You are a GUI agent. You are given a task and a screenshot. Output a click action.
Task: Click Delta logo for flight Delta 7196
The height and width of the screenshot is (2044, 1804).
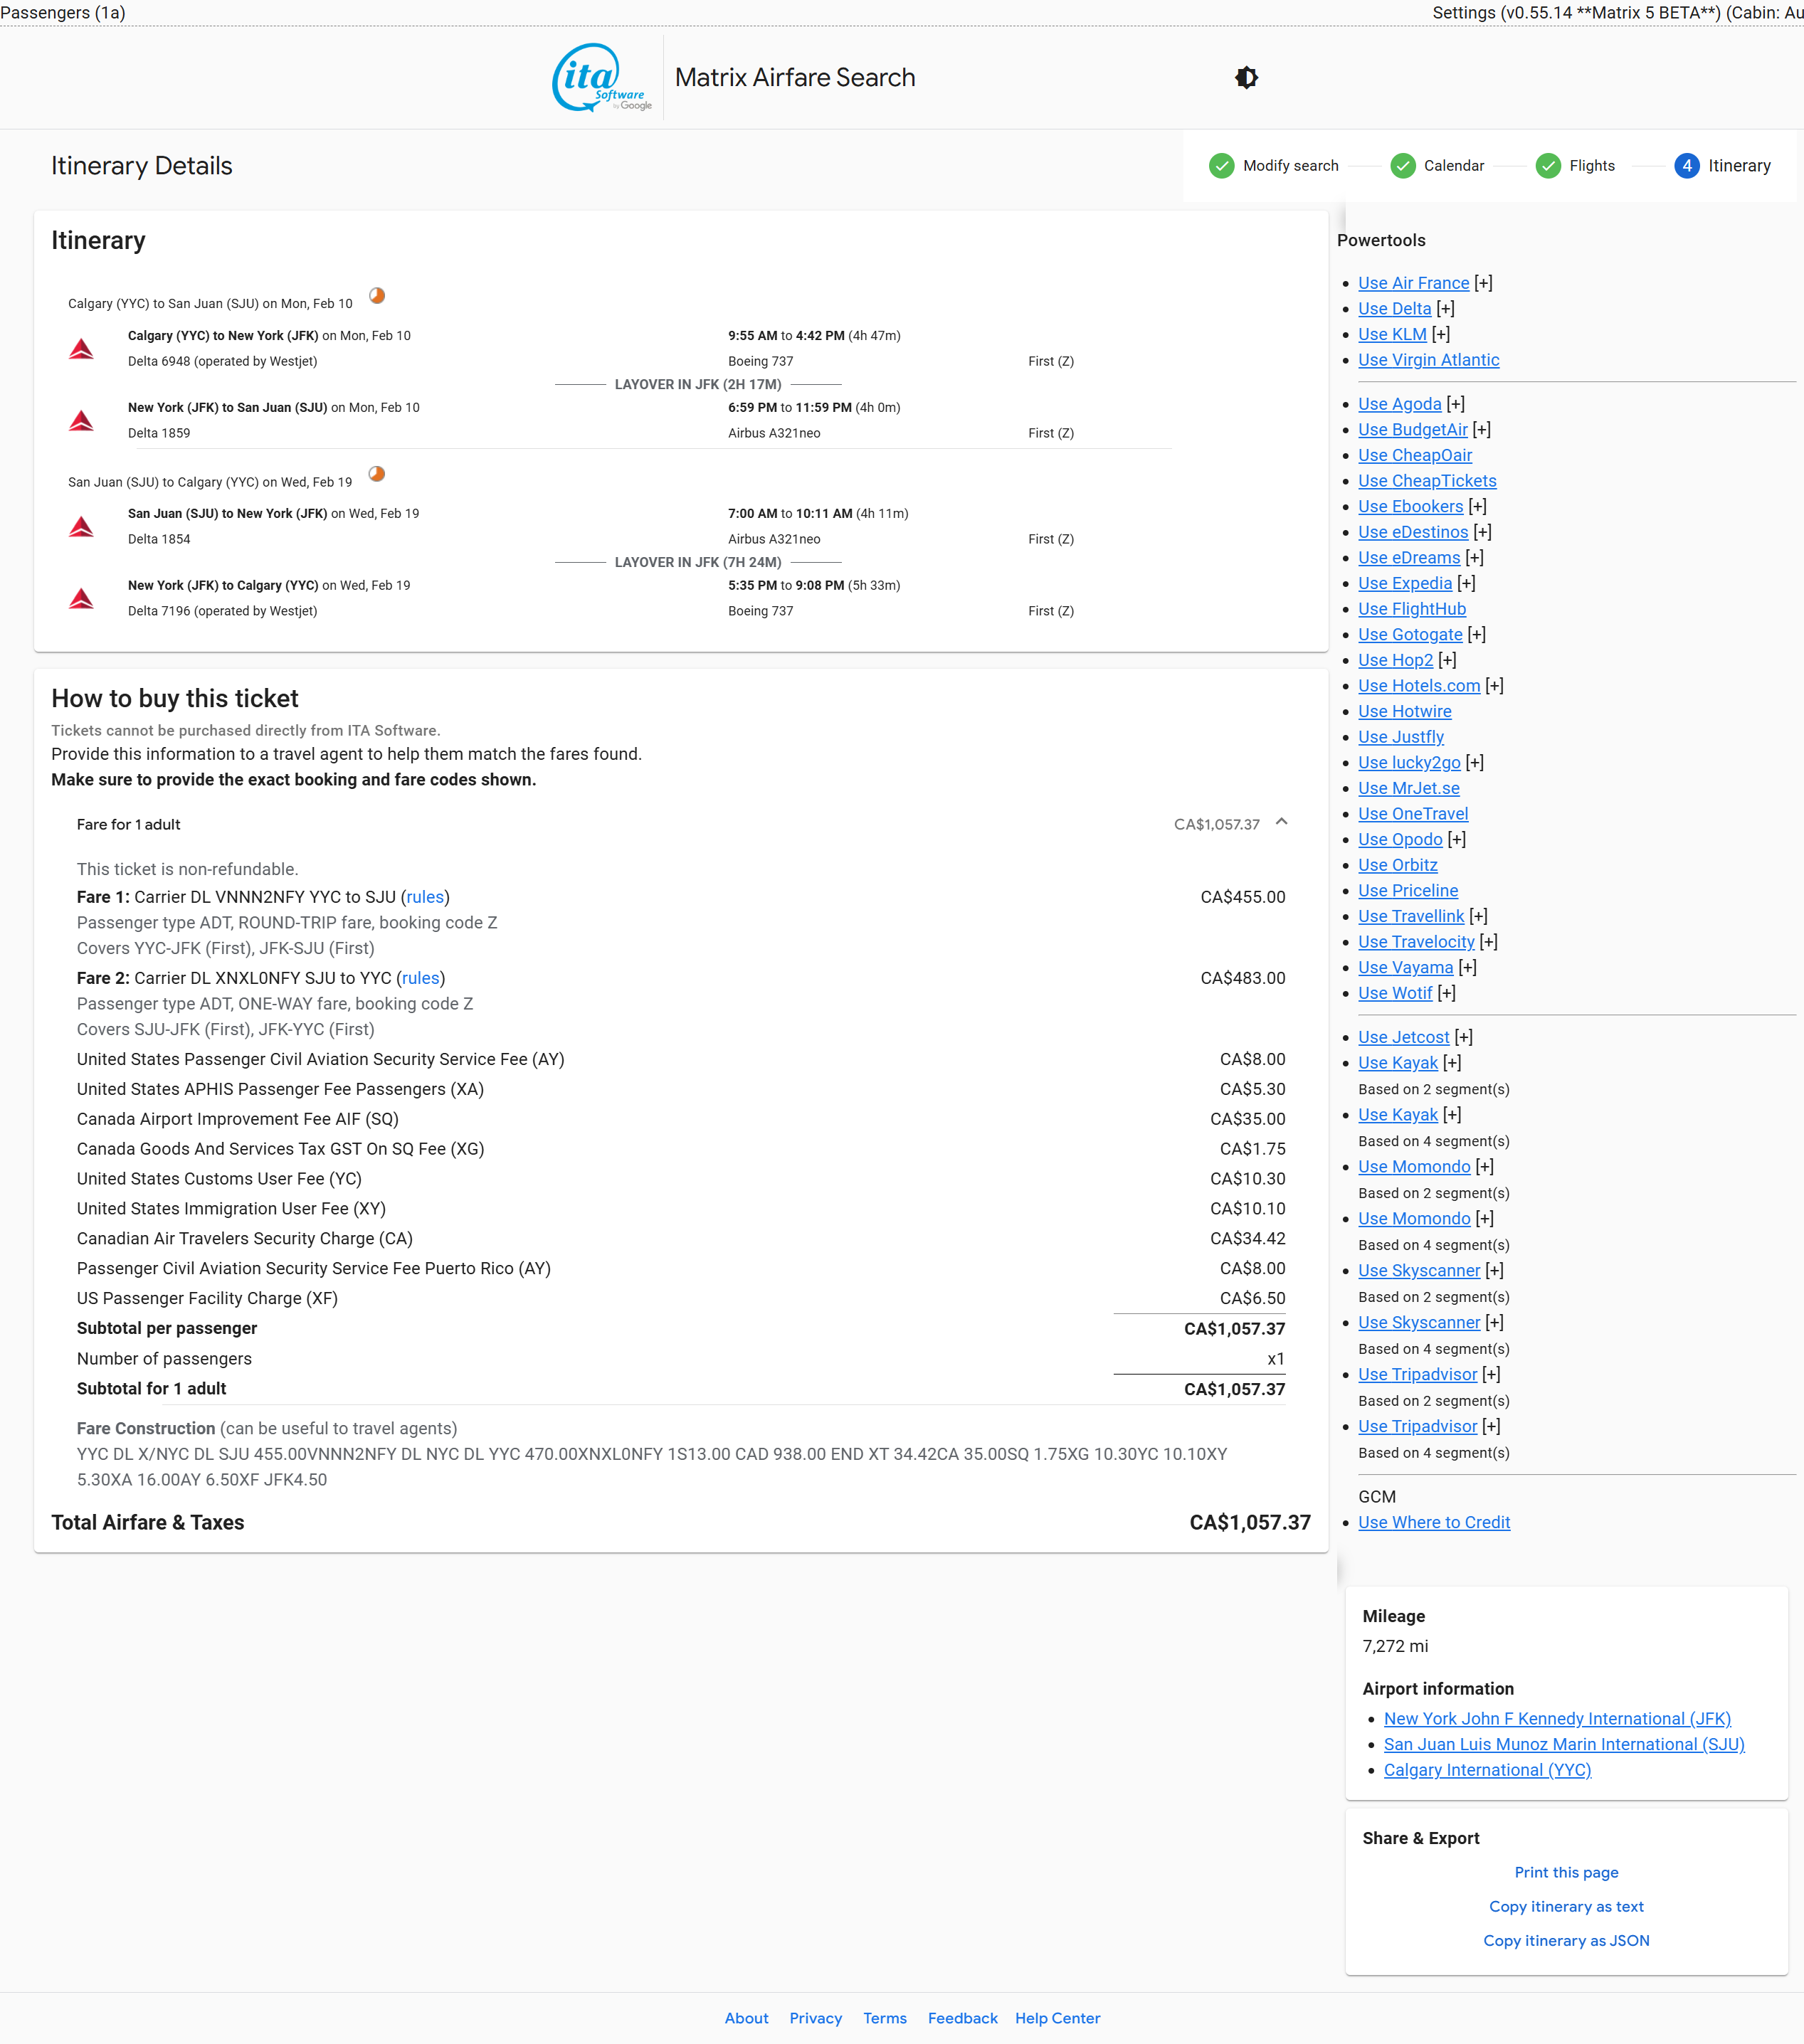pyautogui.click(x=81, y=599)
